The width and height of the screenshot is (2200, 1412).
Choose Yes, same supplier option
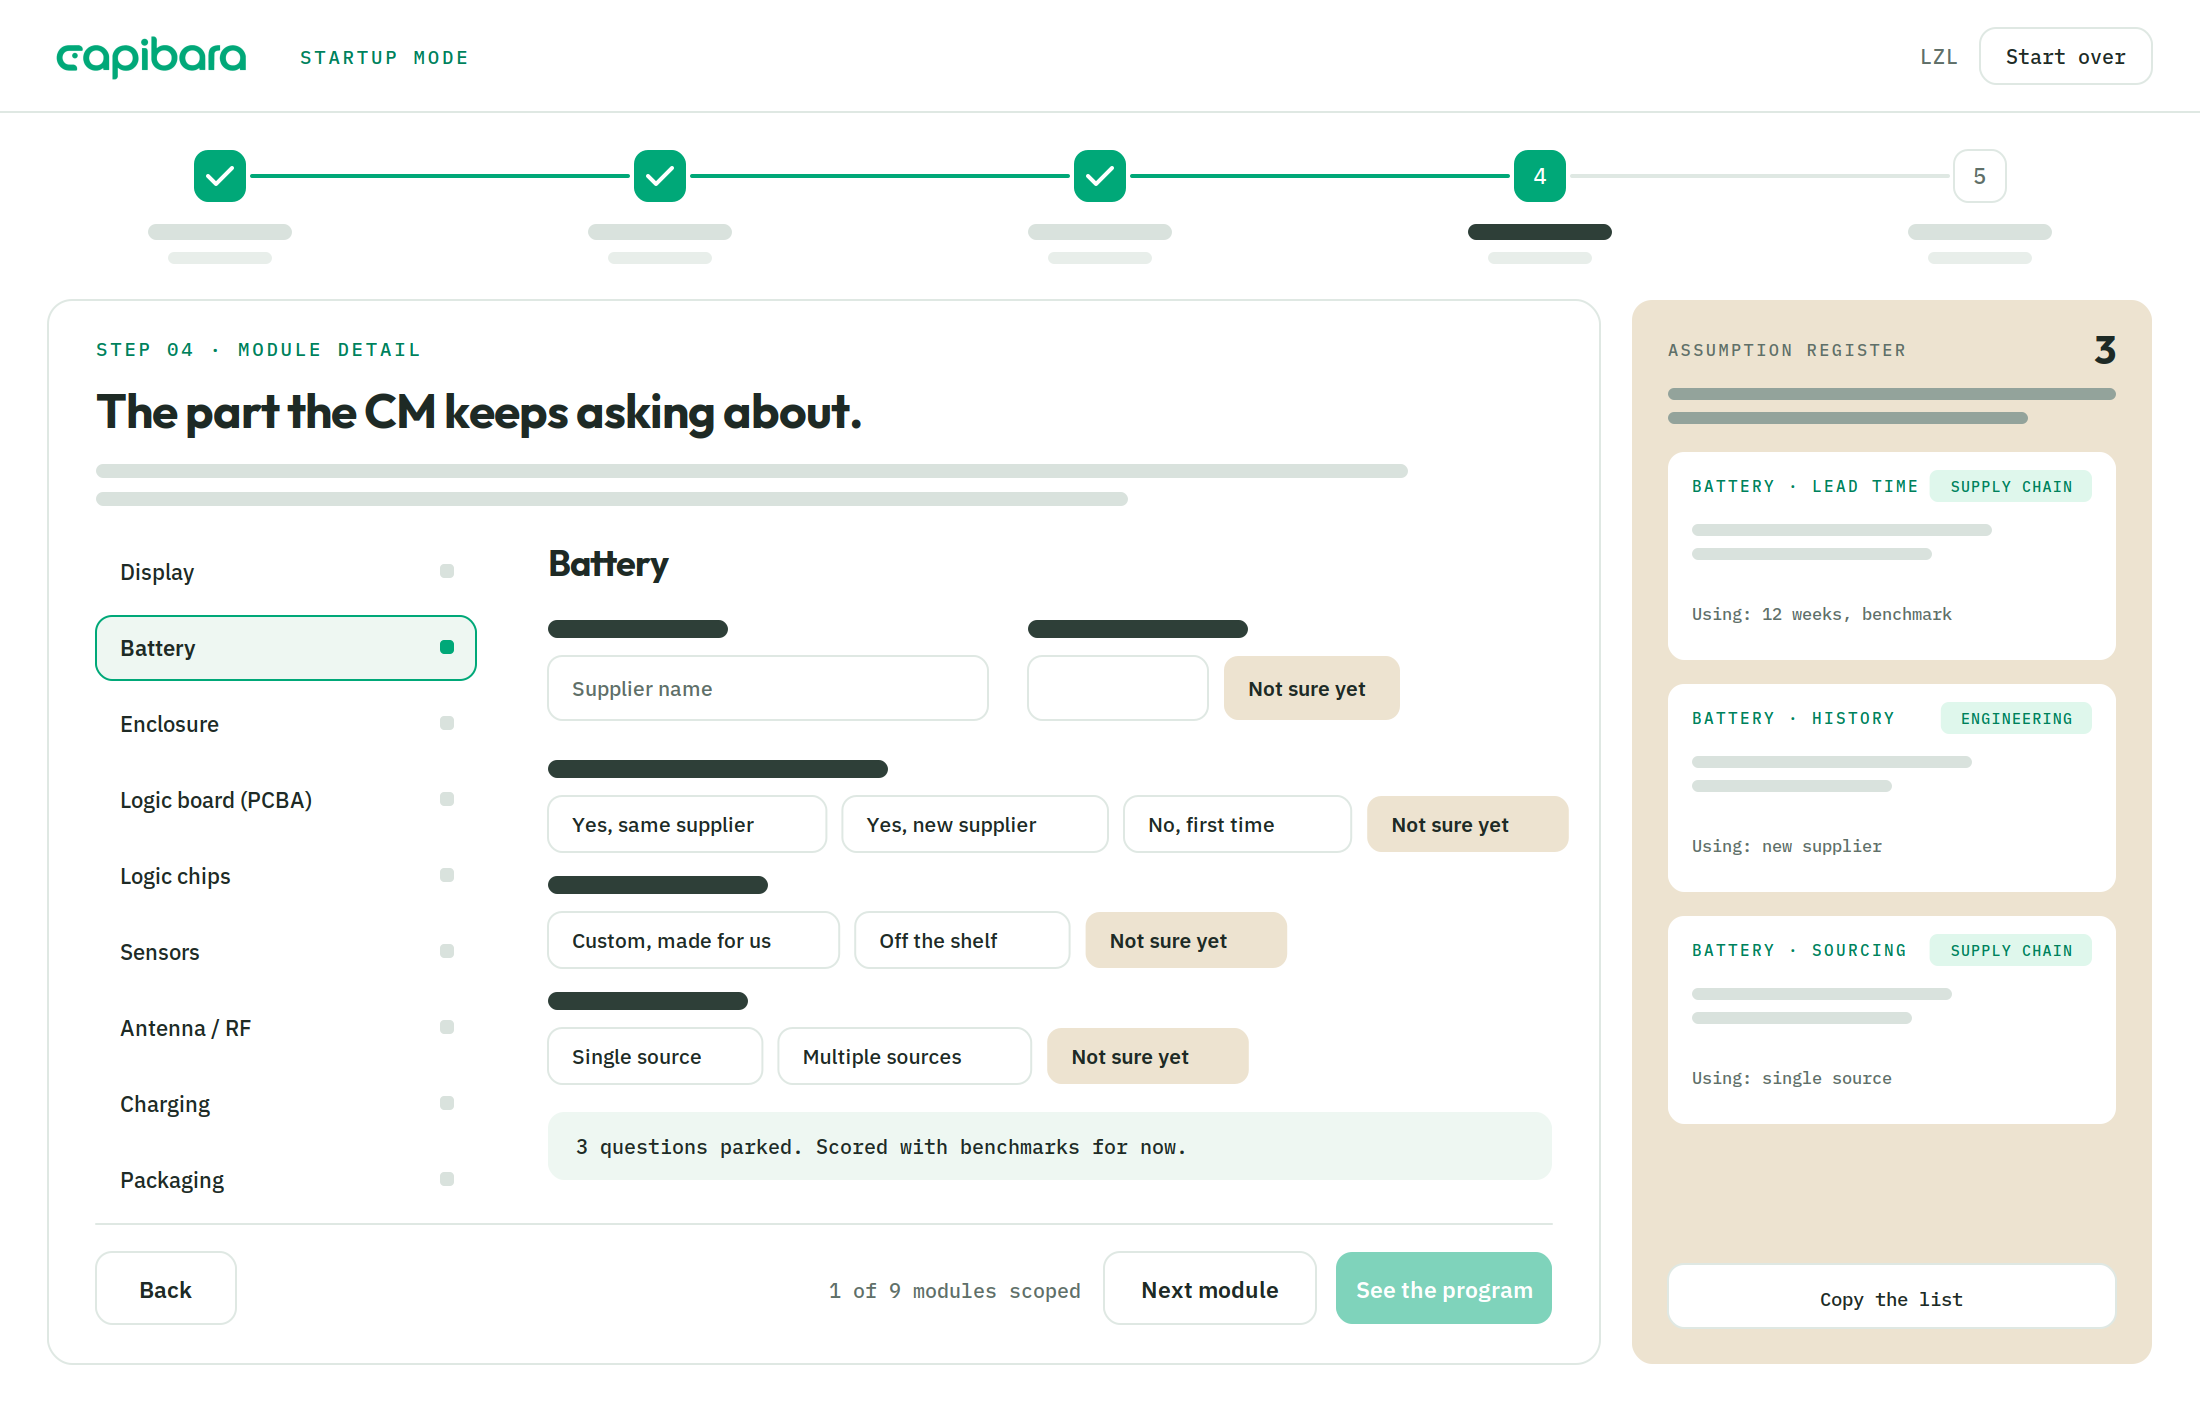pyautogui.click(x=687, y=824)
